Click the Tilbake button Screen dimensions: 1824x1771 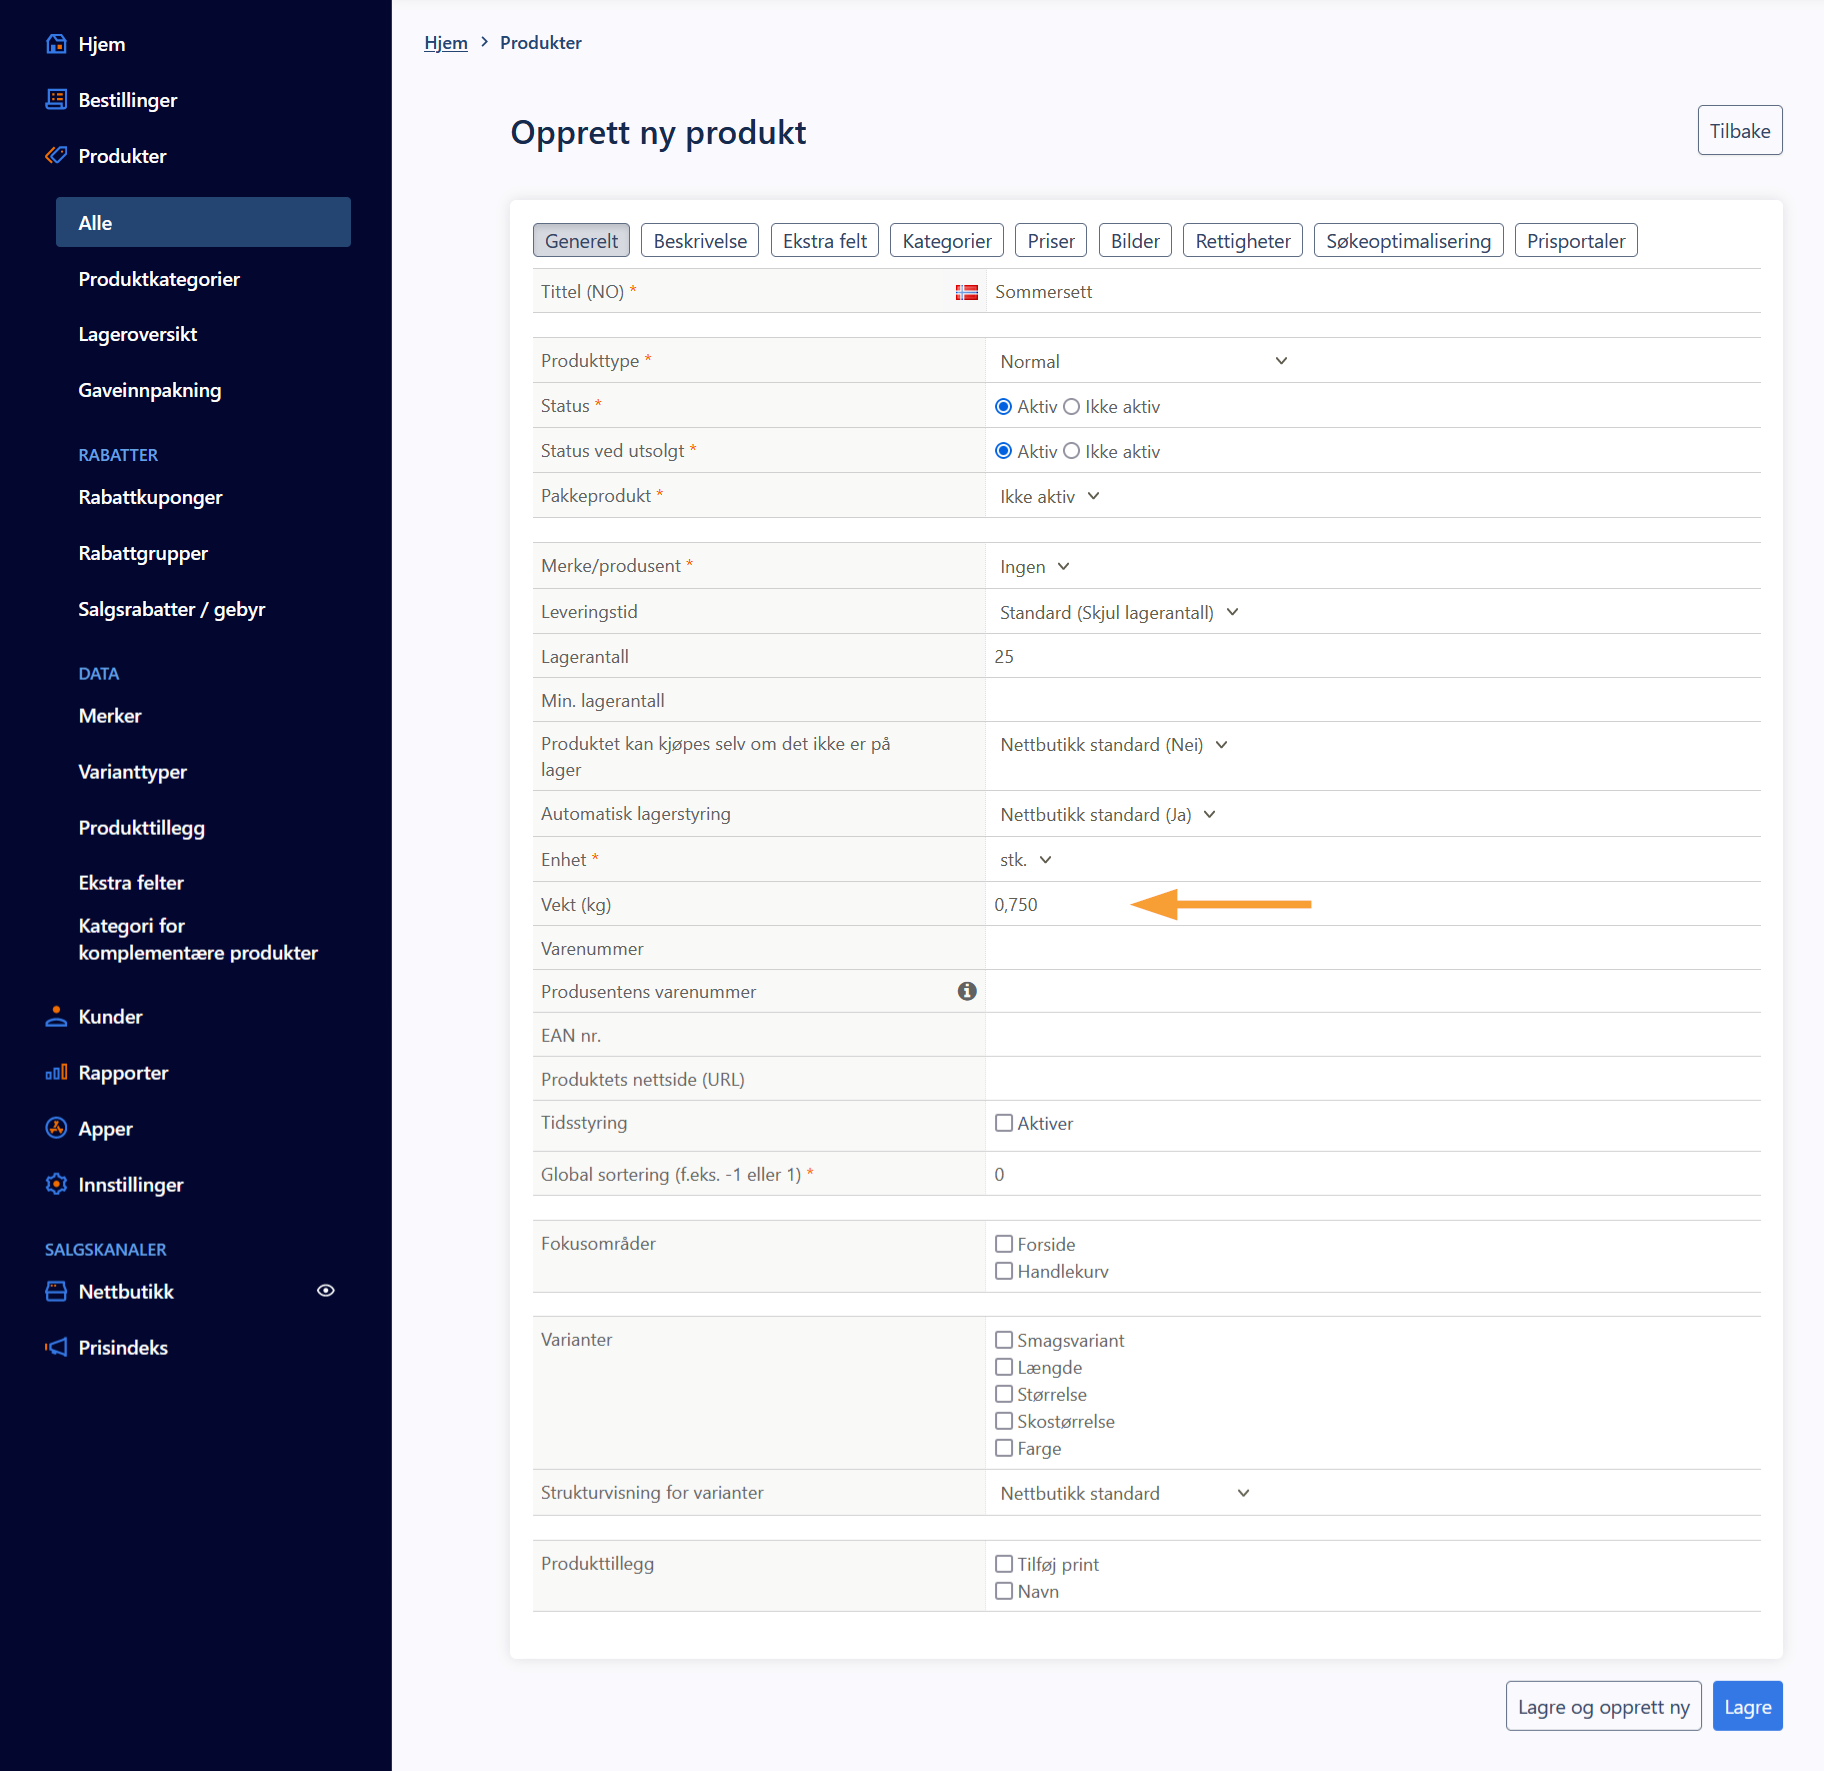tap(1740, 130)
